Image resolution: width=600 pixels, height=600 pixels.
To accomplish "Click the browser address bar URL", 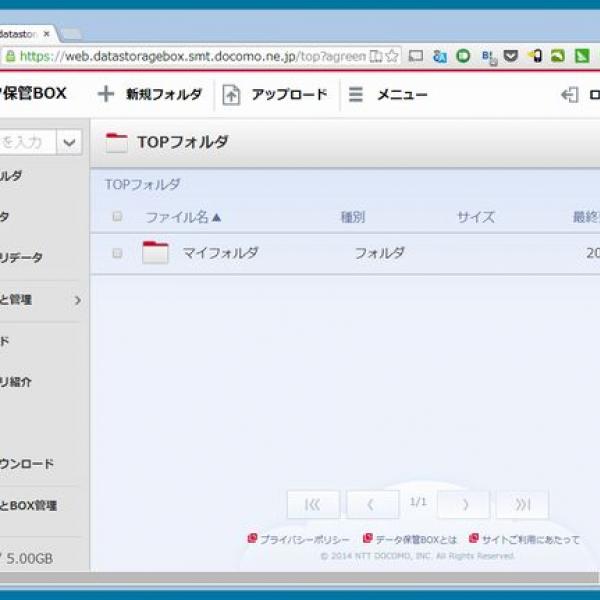I will pos(193,57).
